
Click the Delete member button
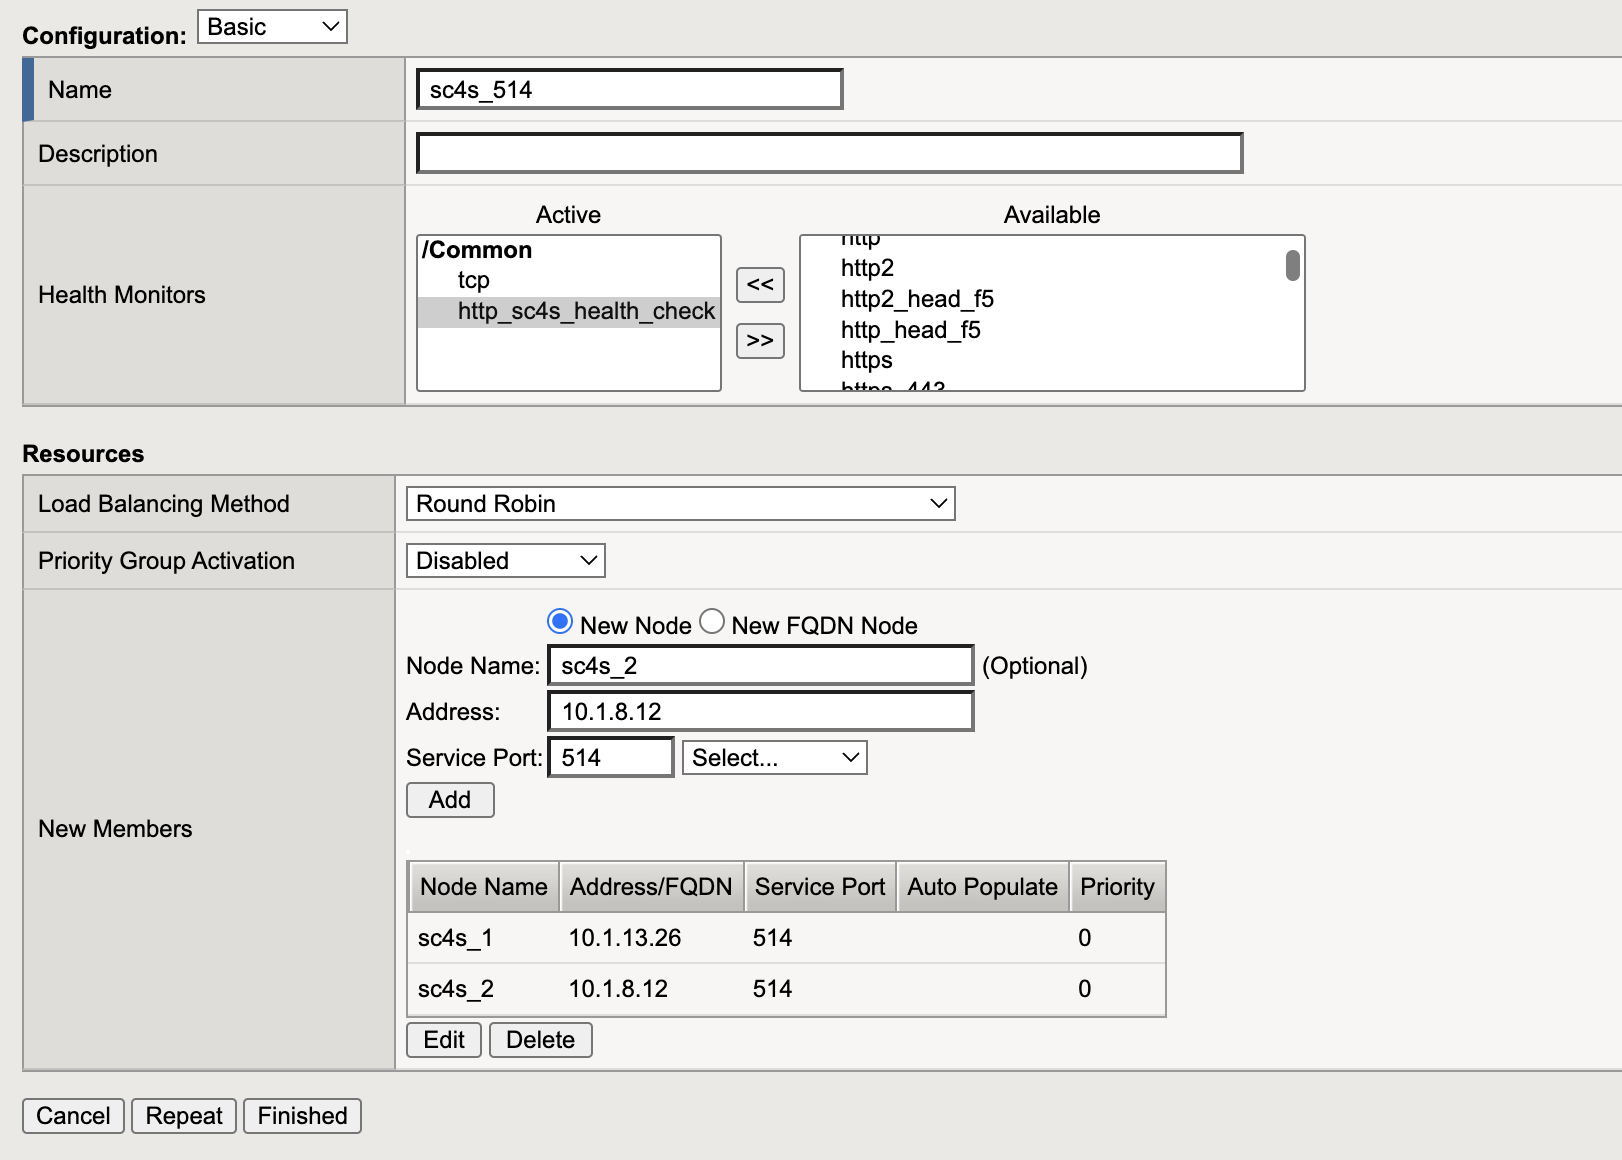coord(540,1040)
